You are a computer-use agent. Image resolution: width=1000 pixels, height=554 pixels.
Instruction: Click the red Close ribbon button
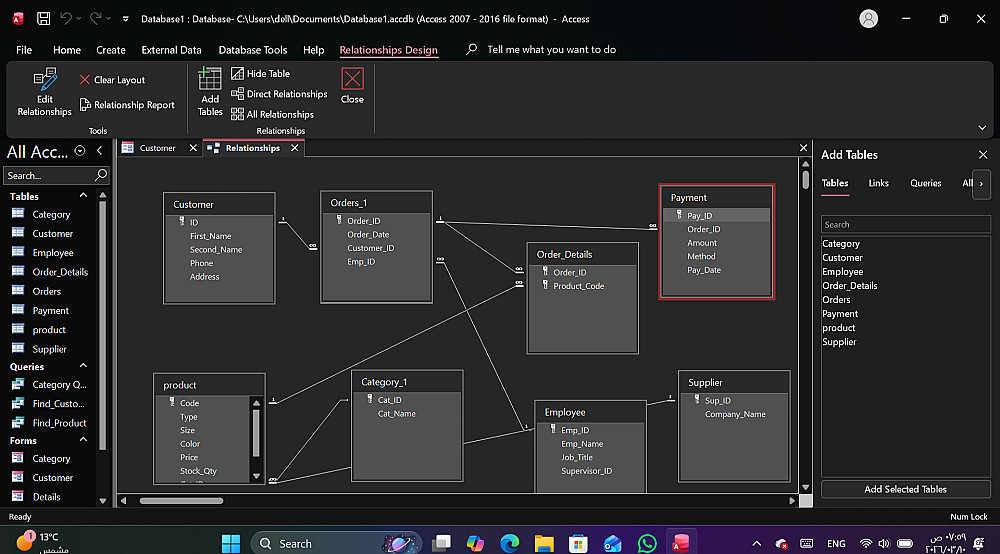pyautogui.click(x=352, y=86)
